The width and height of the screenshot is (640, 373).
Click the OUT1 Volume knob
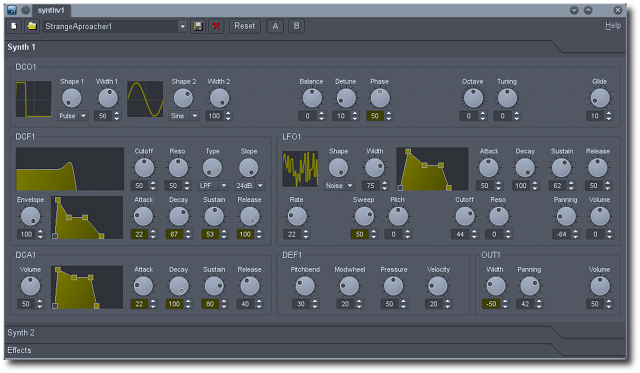click(600, 286)
